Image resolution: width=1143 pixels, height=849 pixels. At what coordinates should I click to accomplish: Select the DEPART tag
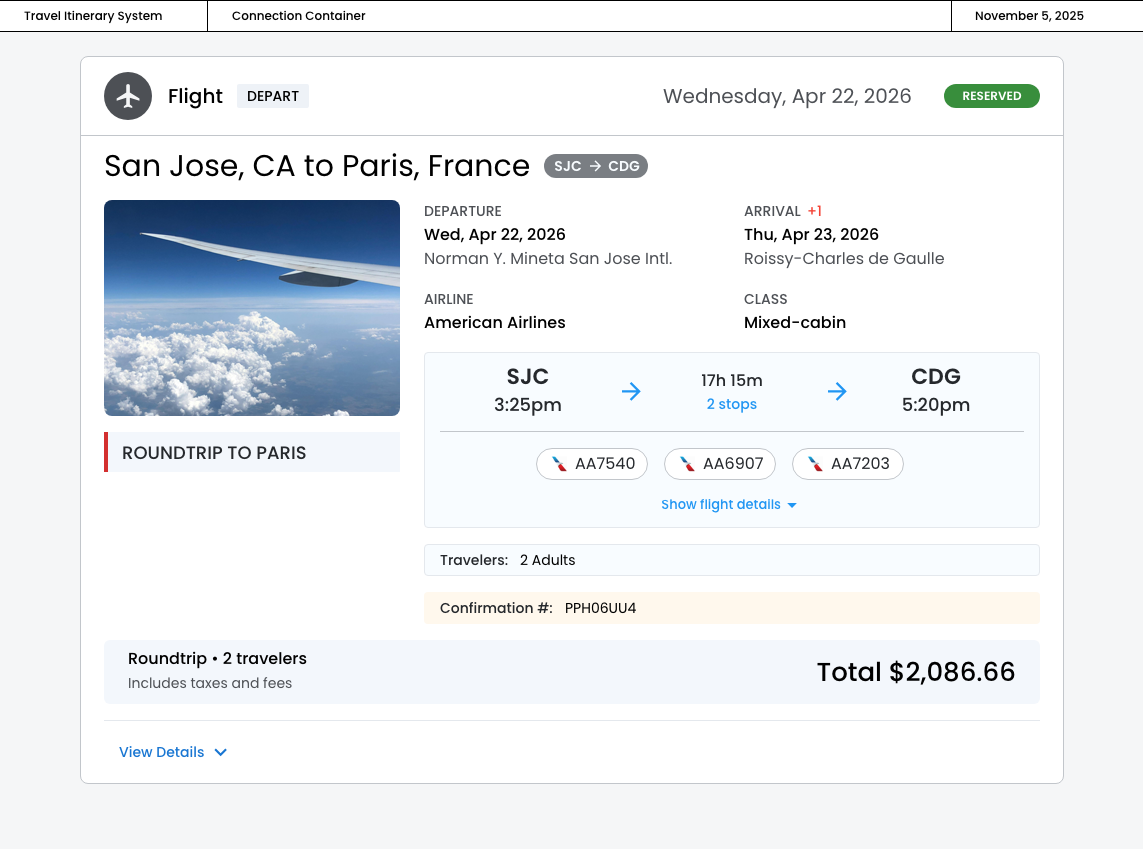273,96
